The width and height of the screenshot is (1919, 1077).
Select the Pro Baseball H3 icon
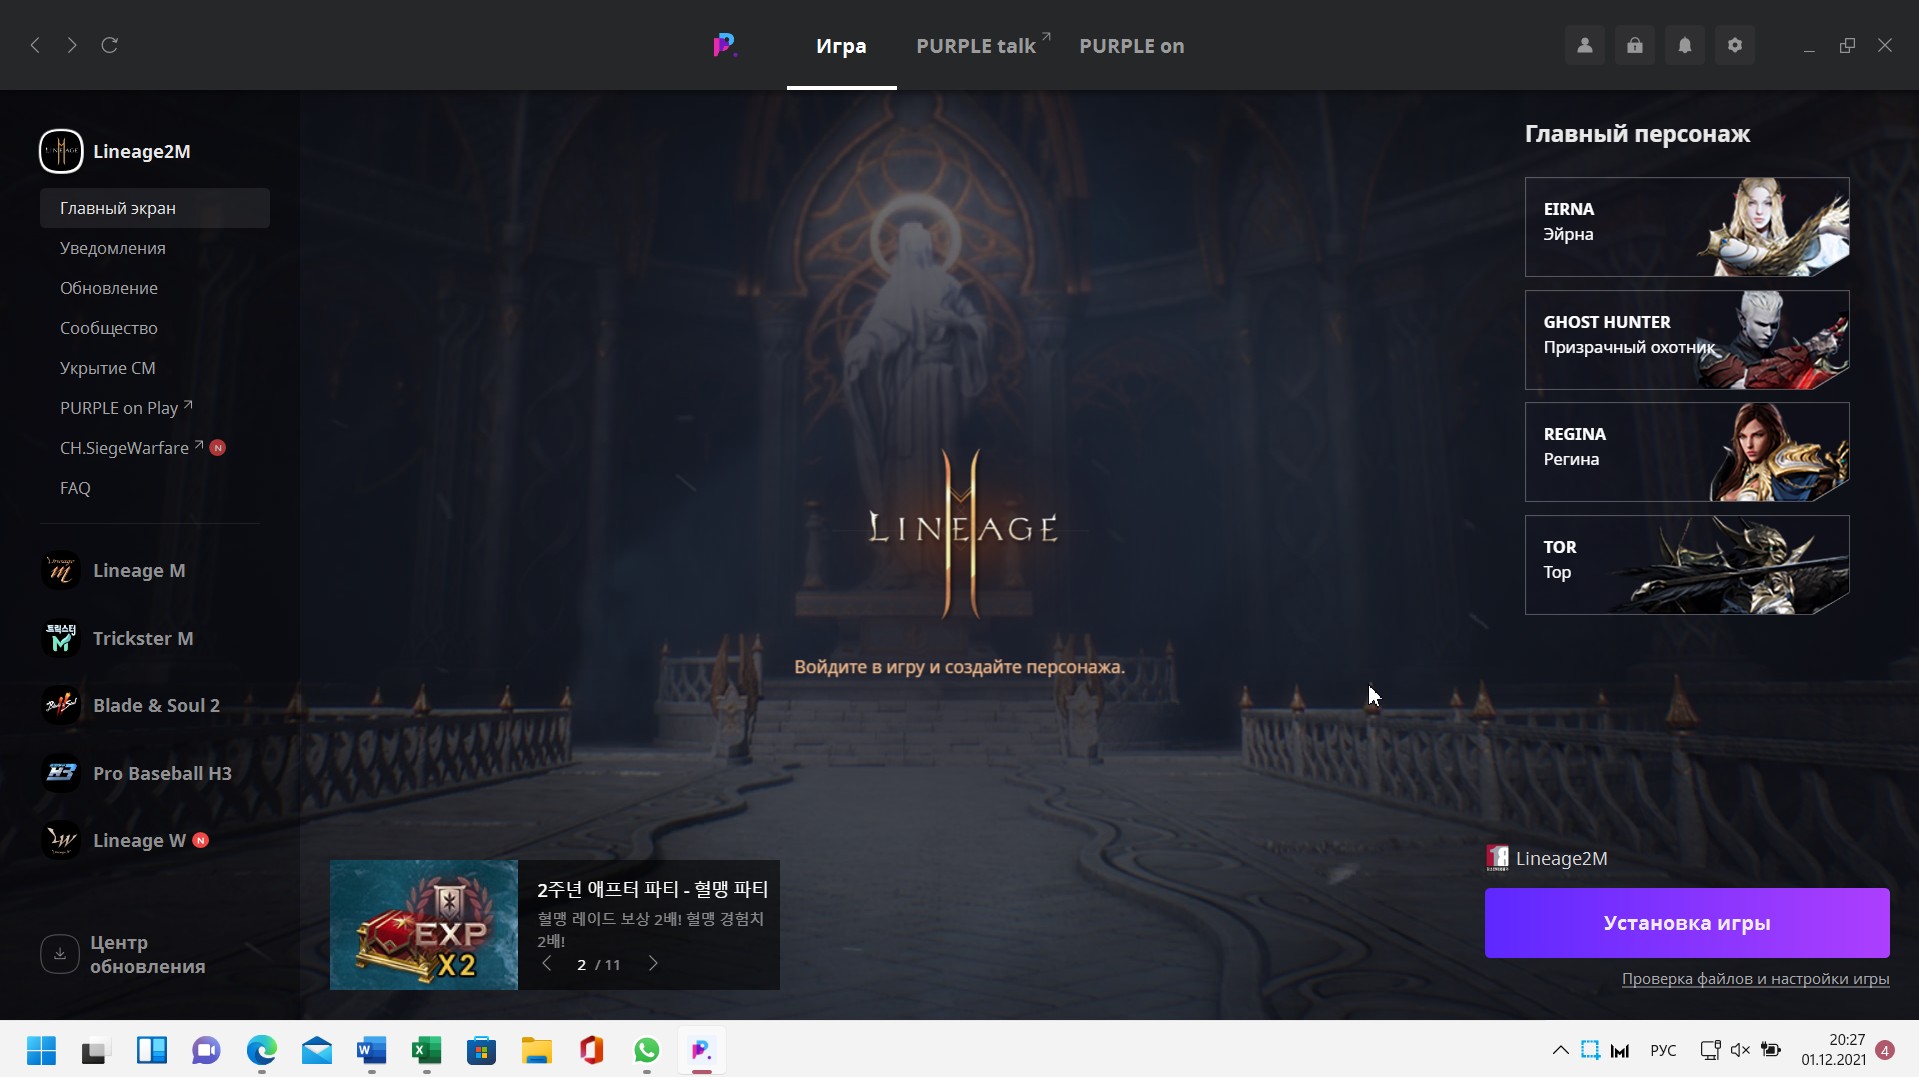[x=61, y=773]
